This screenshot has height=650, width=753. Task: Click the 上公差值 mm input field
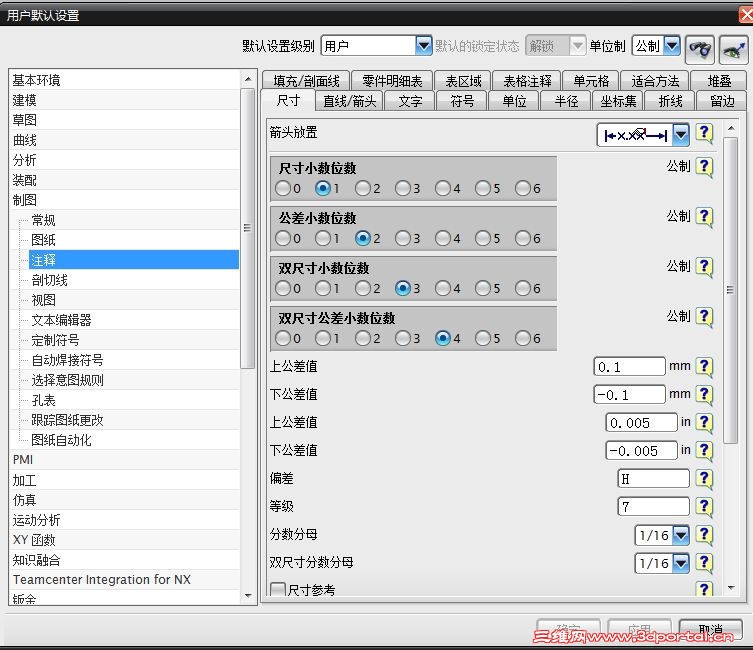click(x=630, y=367)
